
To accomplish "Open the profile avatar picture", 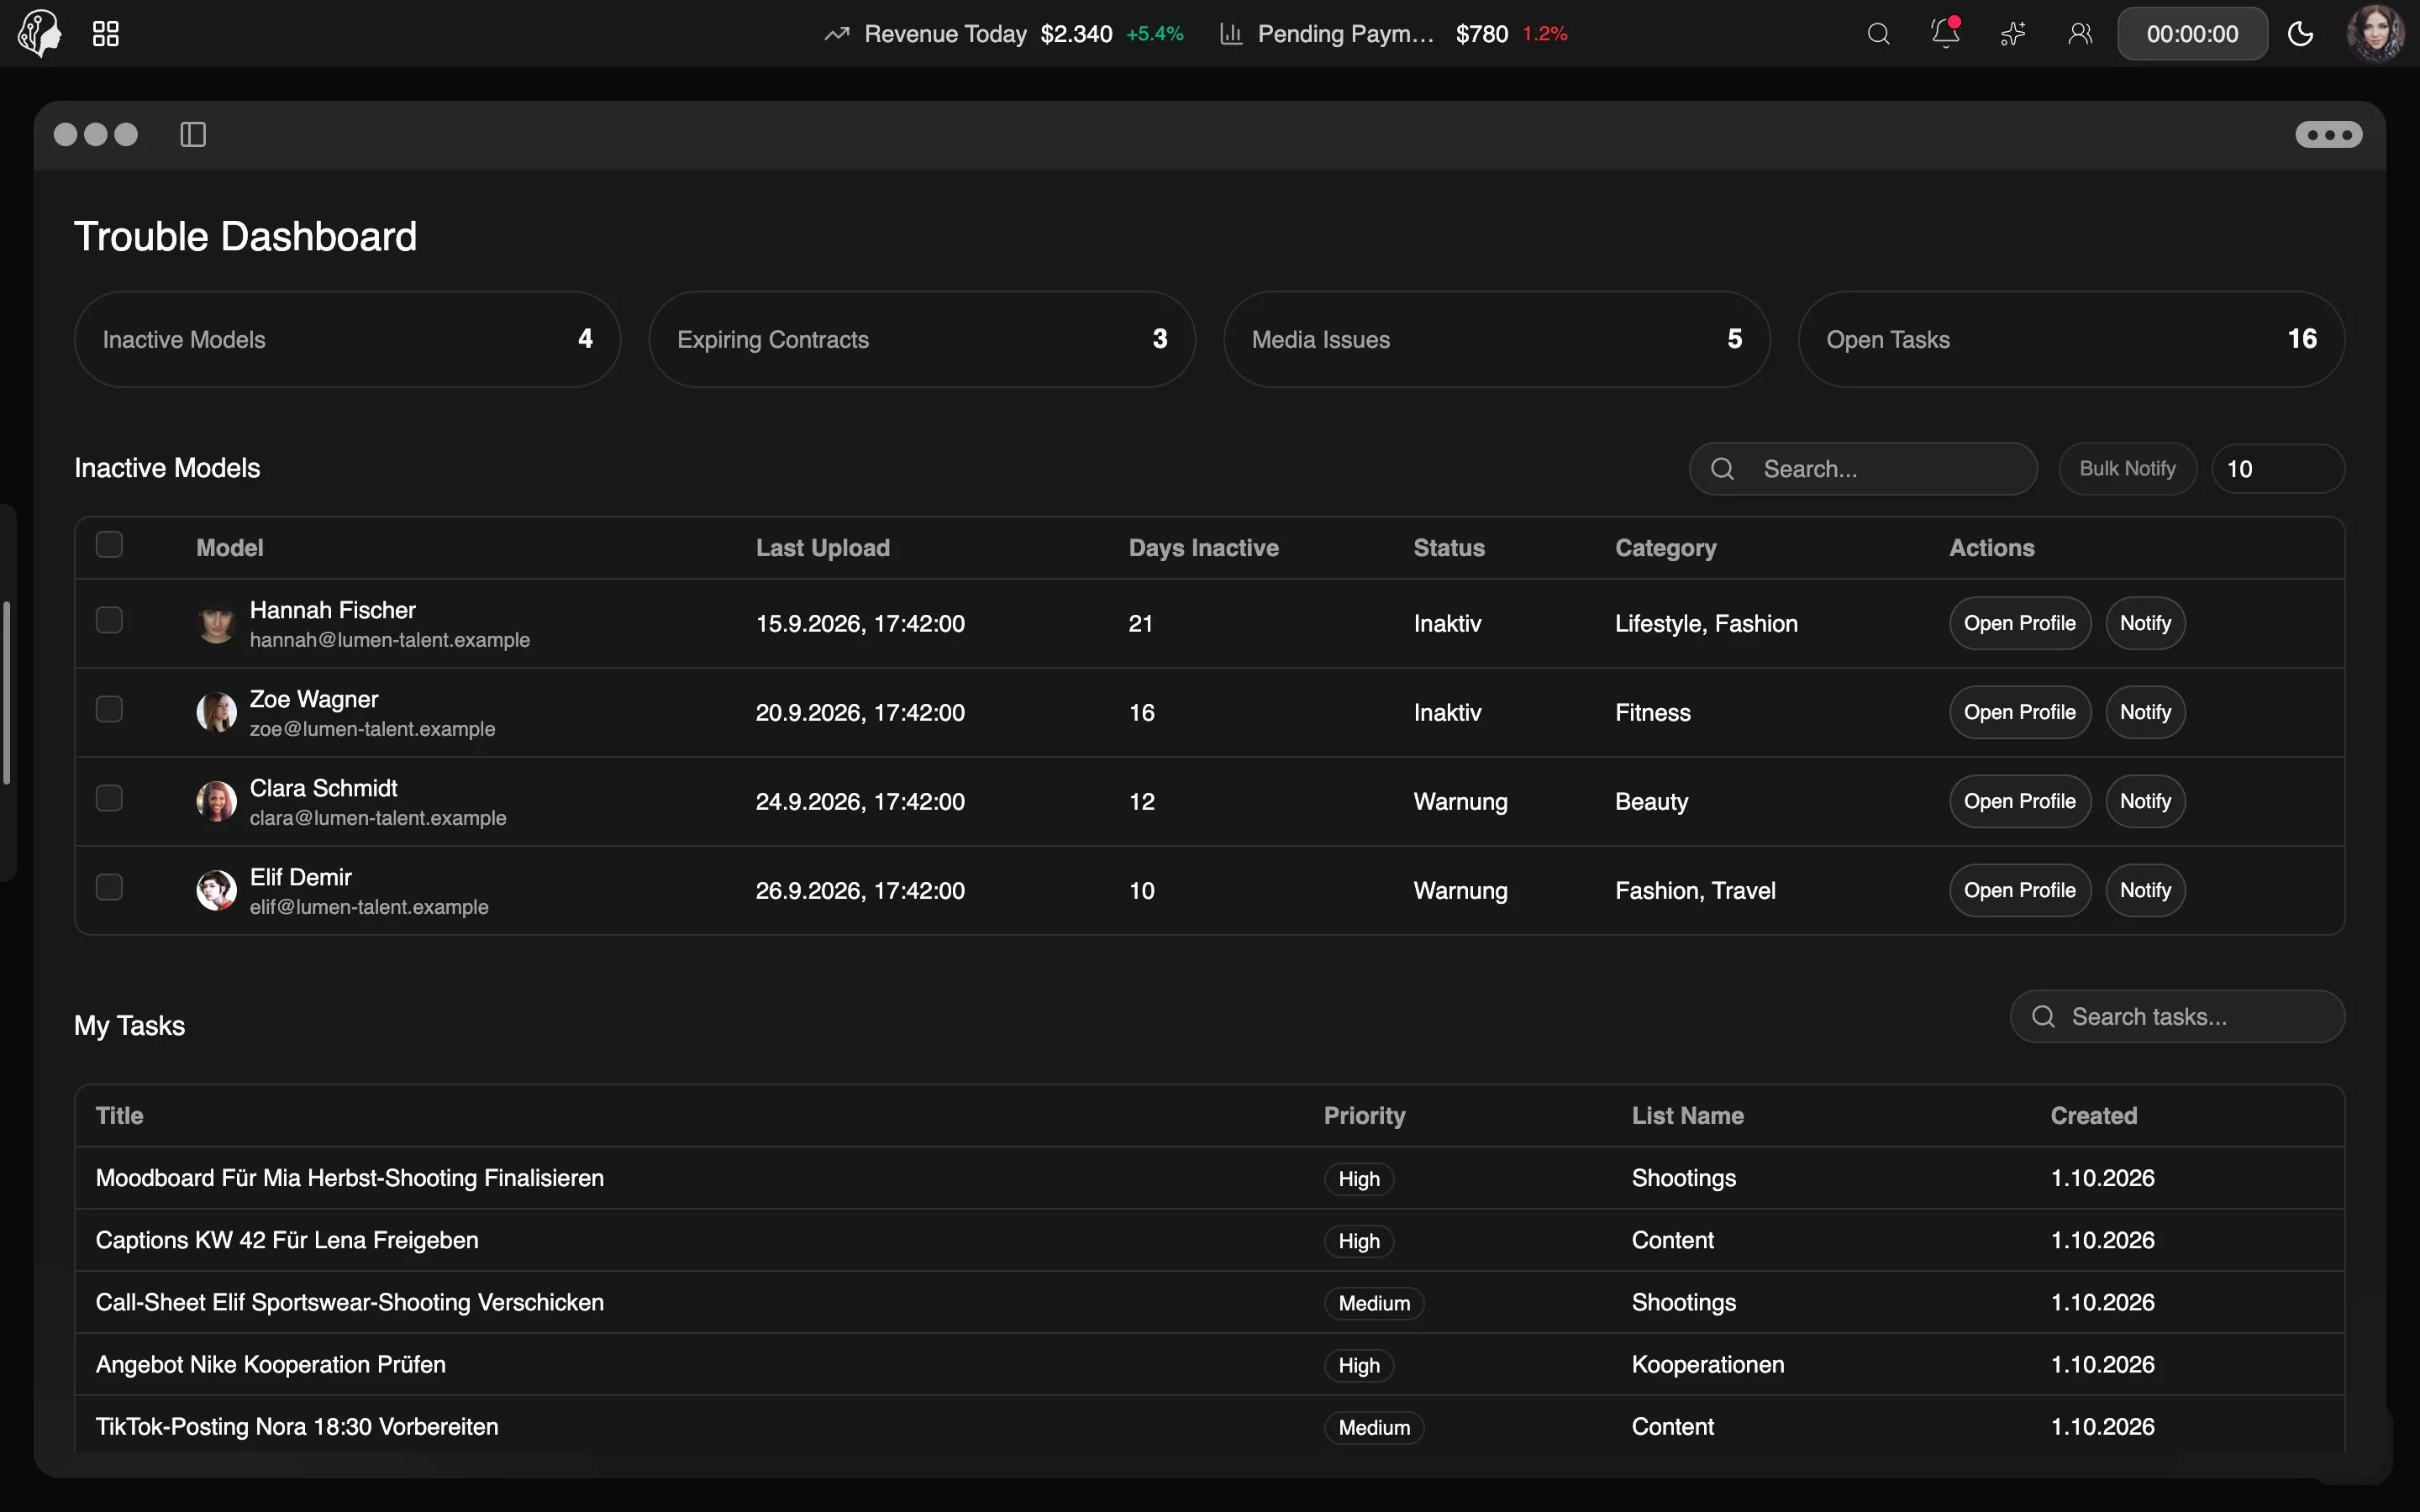I will click(2376, 33).
